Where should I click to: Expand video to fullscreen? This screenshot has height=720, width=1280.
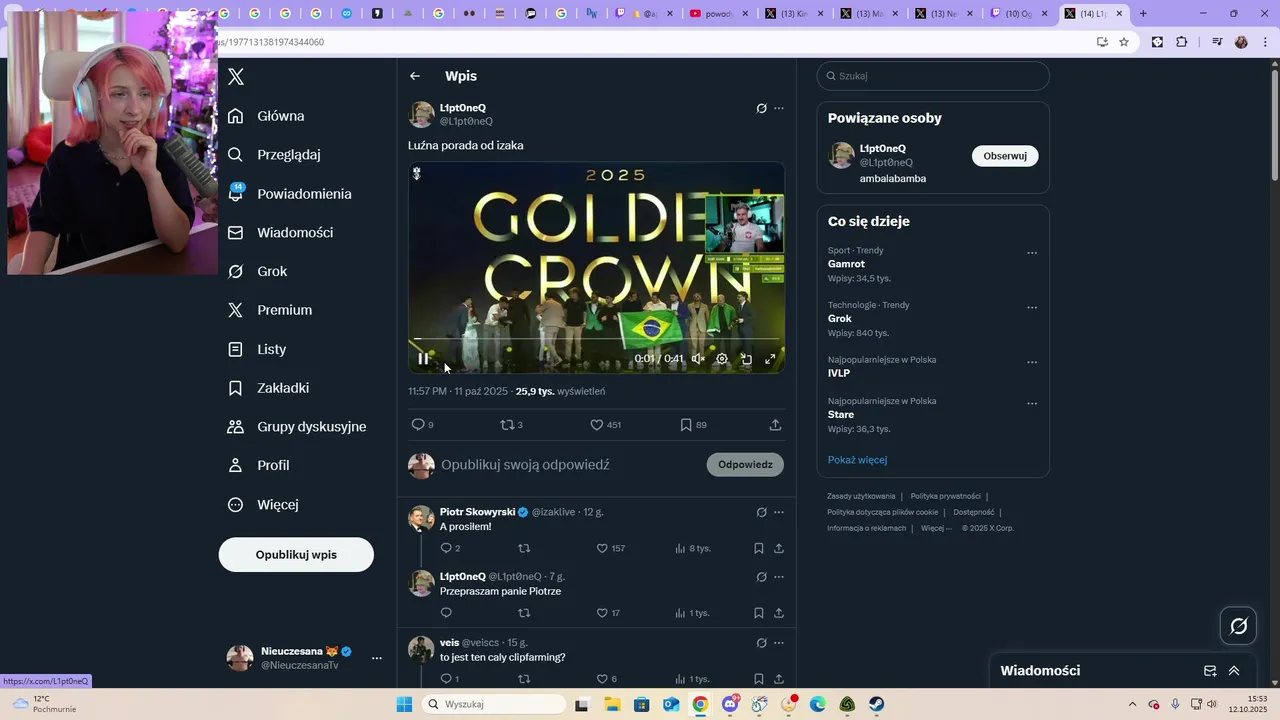tap(770, 359)
